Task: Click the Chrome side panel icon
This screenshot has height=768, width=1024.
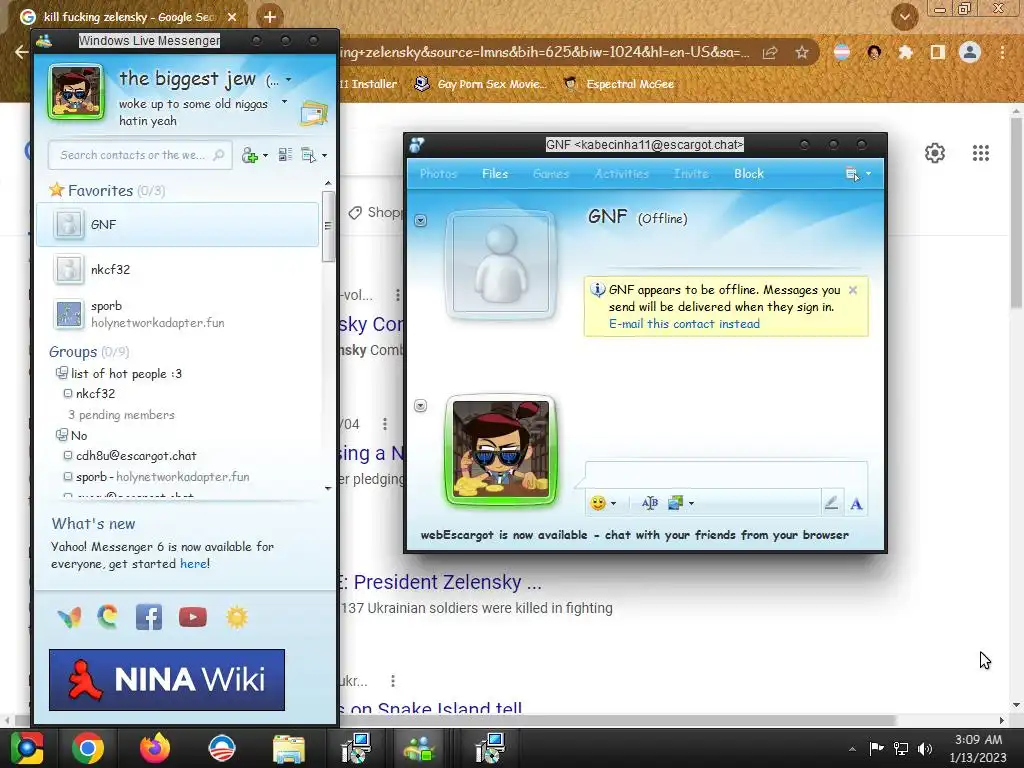Action: (x=938, y=52)
